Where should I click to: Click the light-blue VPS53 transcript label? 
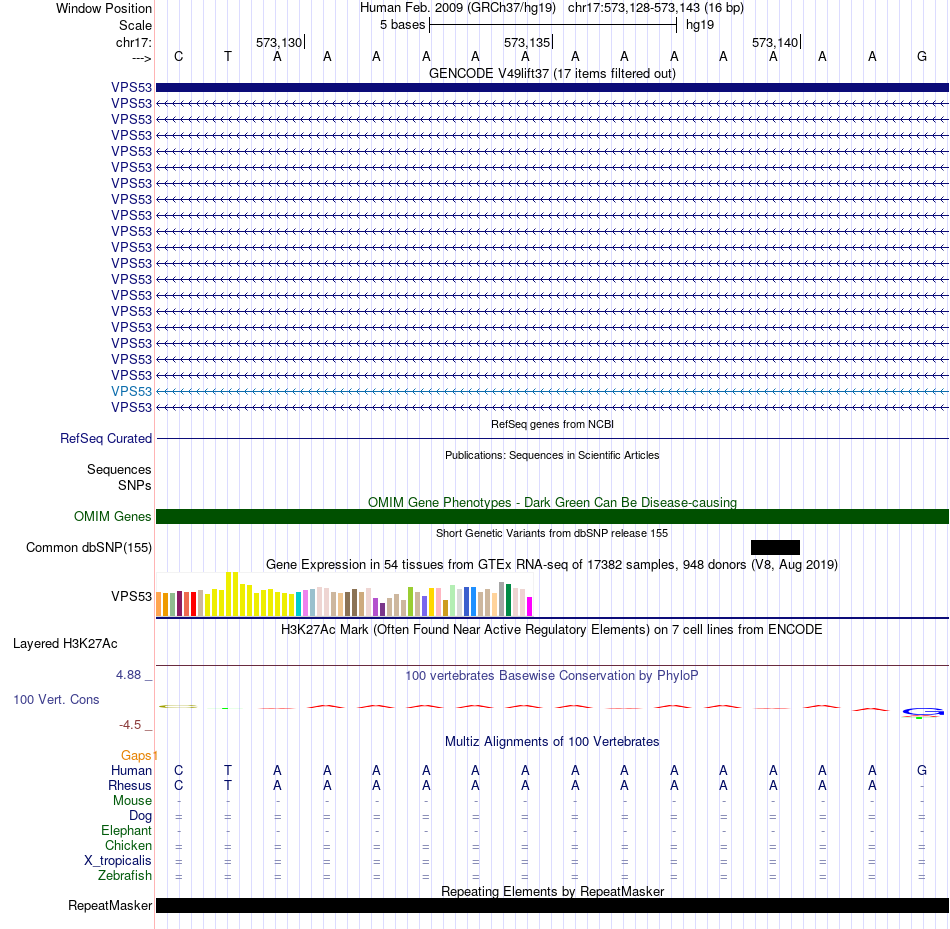(x=131, y=391)
